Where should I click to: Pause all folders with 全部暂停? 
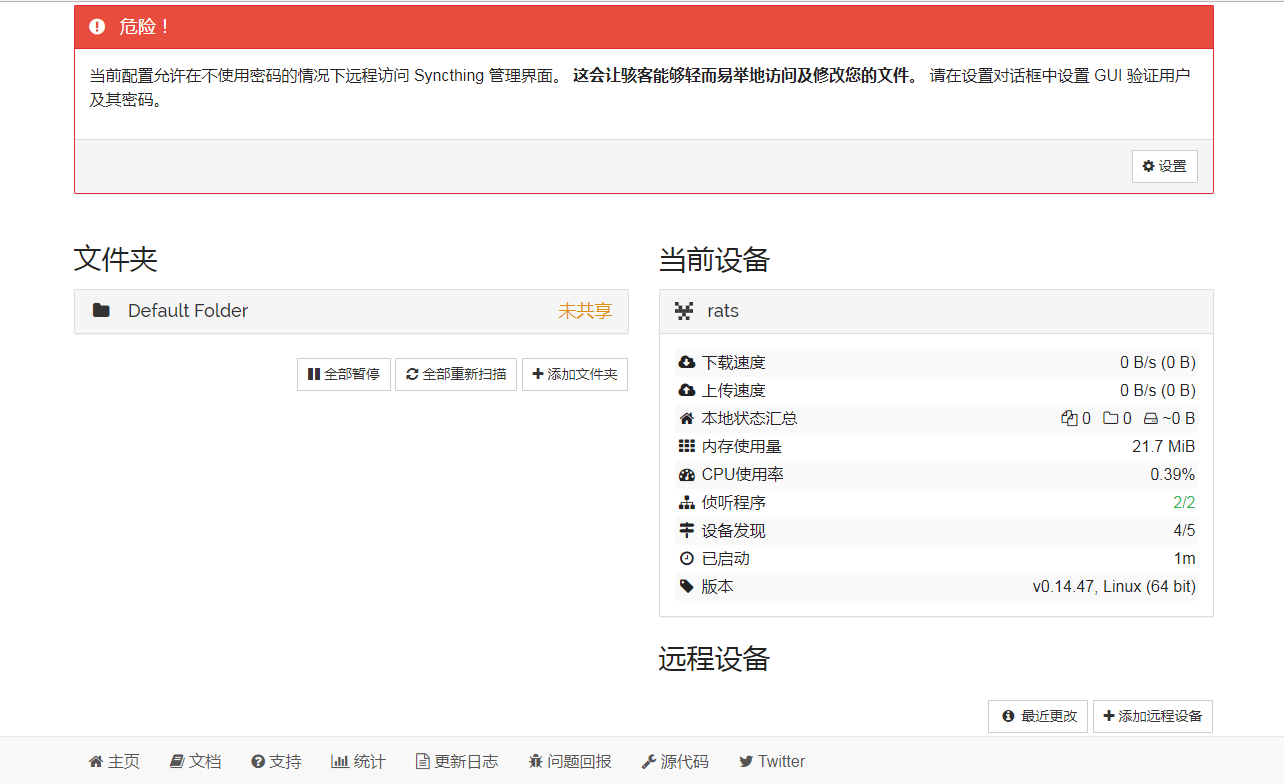pos(344,374)
